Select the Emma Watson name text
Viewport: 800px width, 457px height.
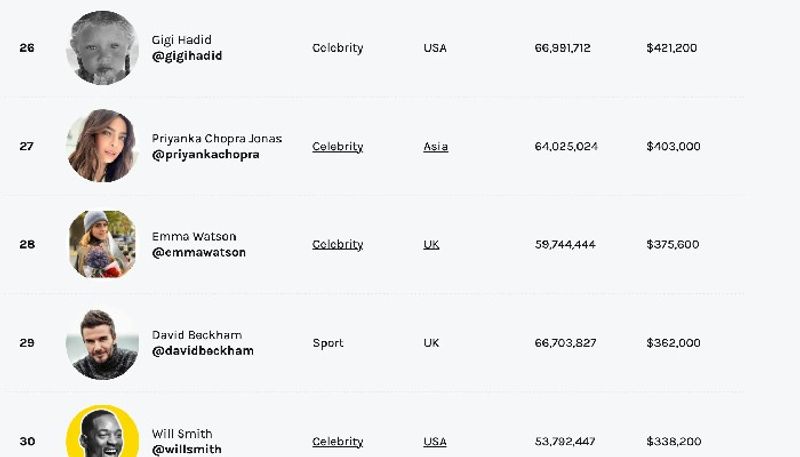(194, 237)
